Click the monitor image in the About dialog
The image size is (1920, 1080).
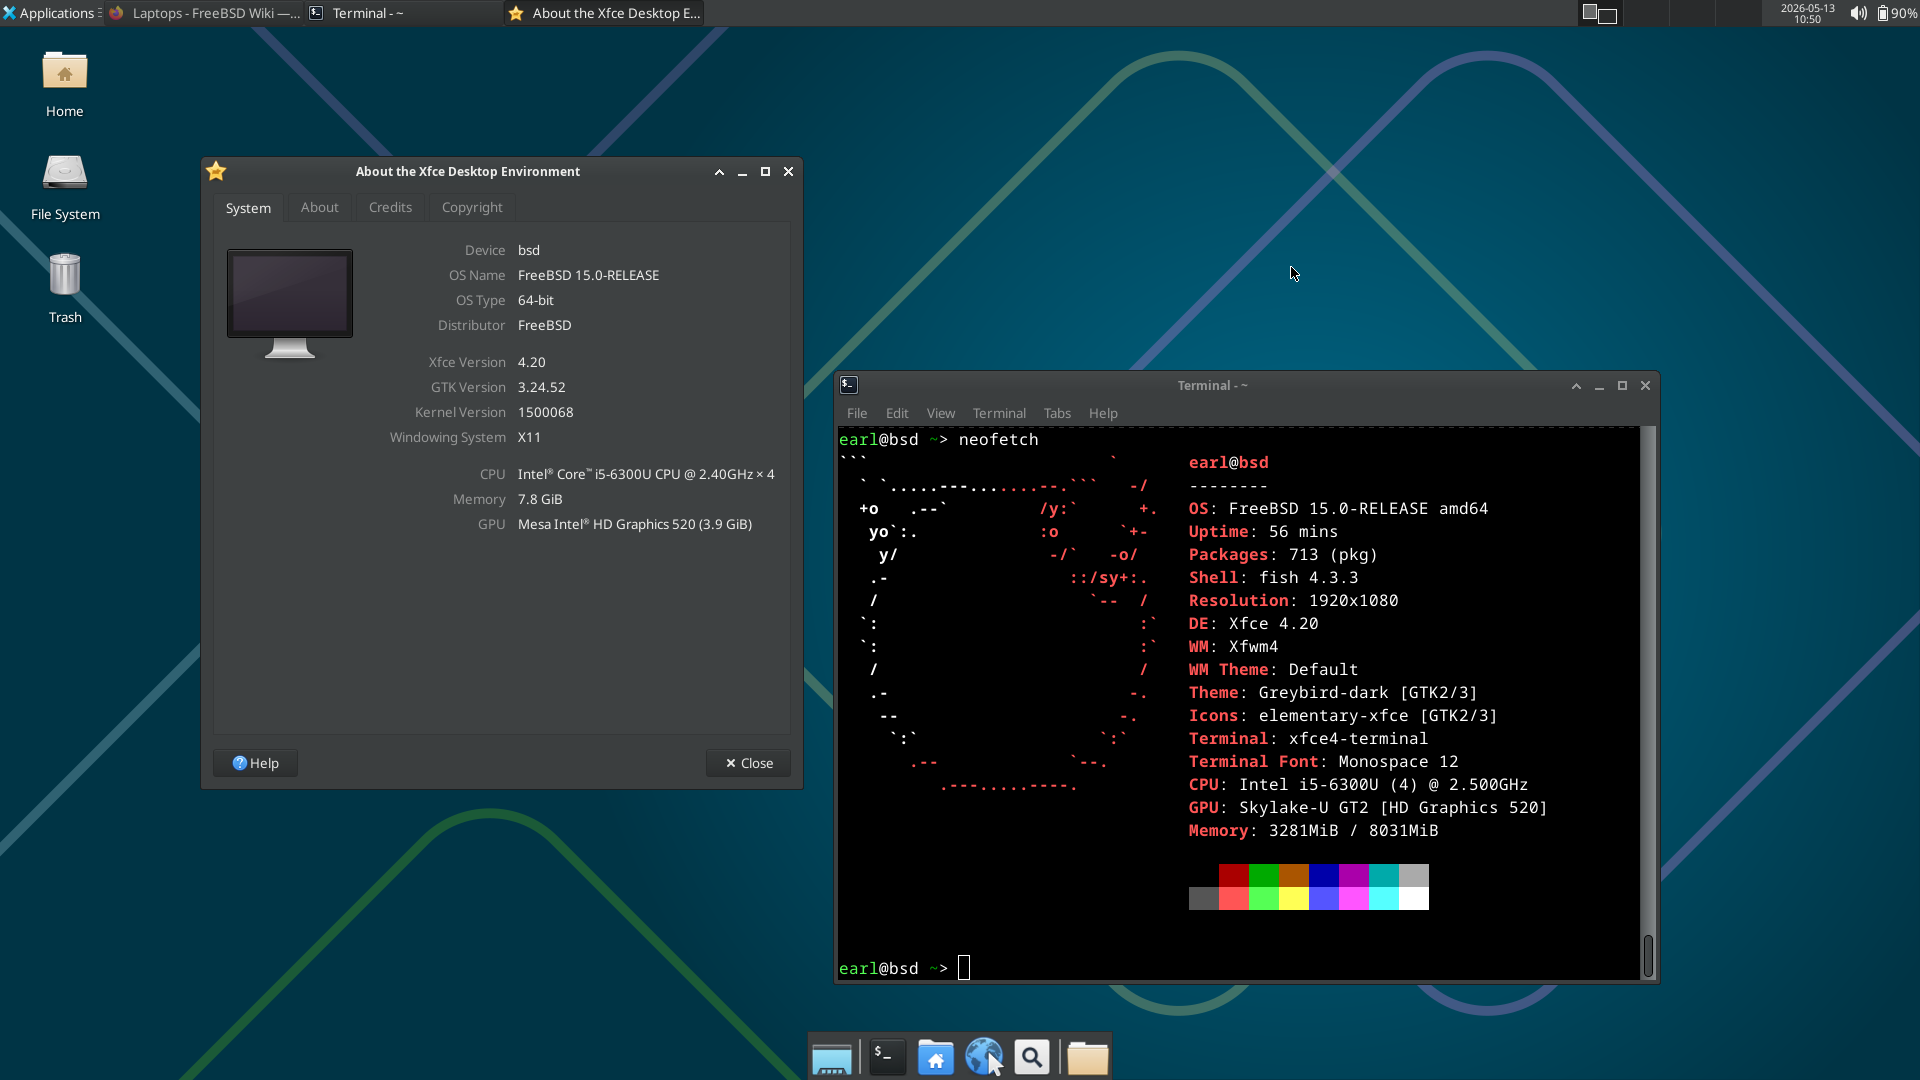pos(290,304)
